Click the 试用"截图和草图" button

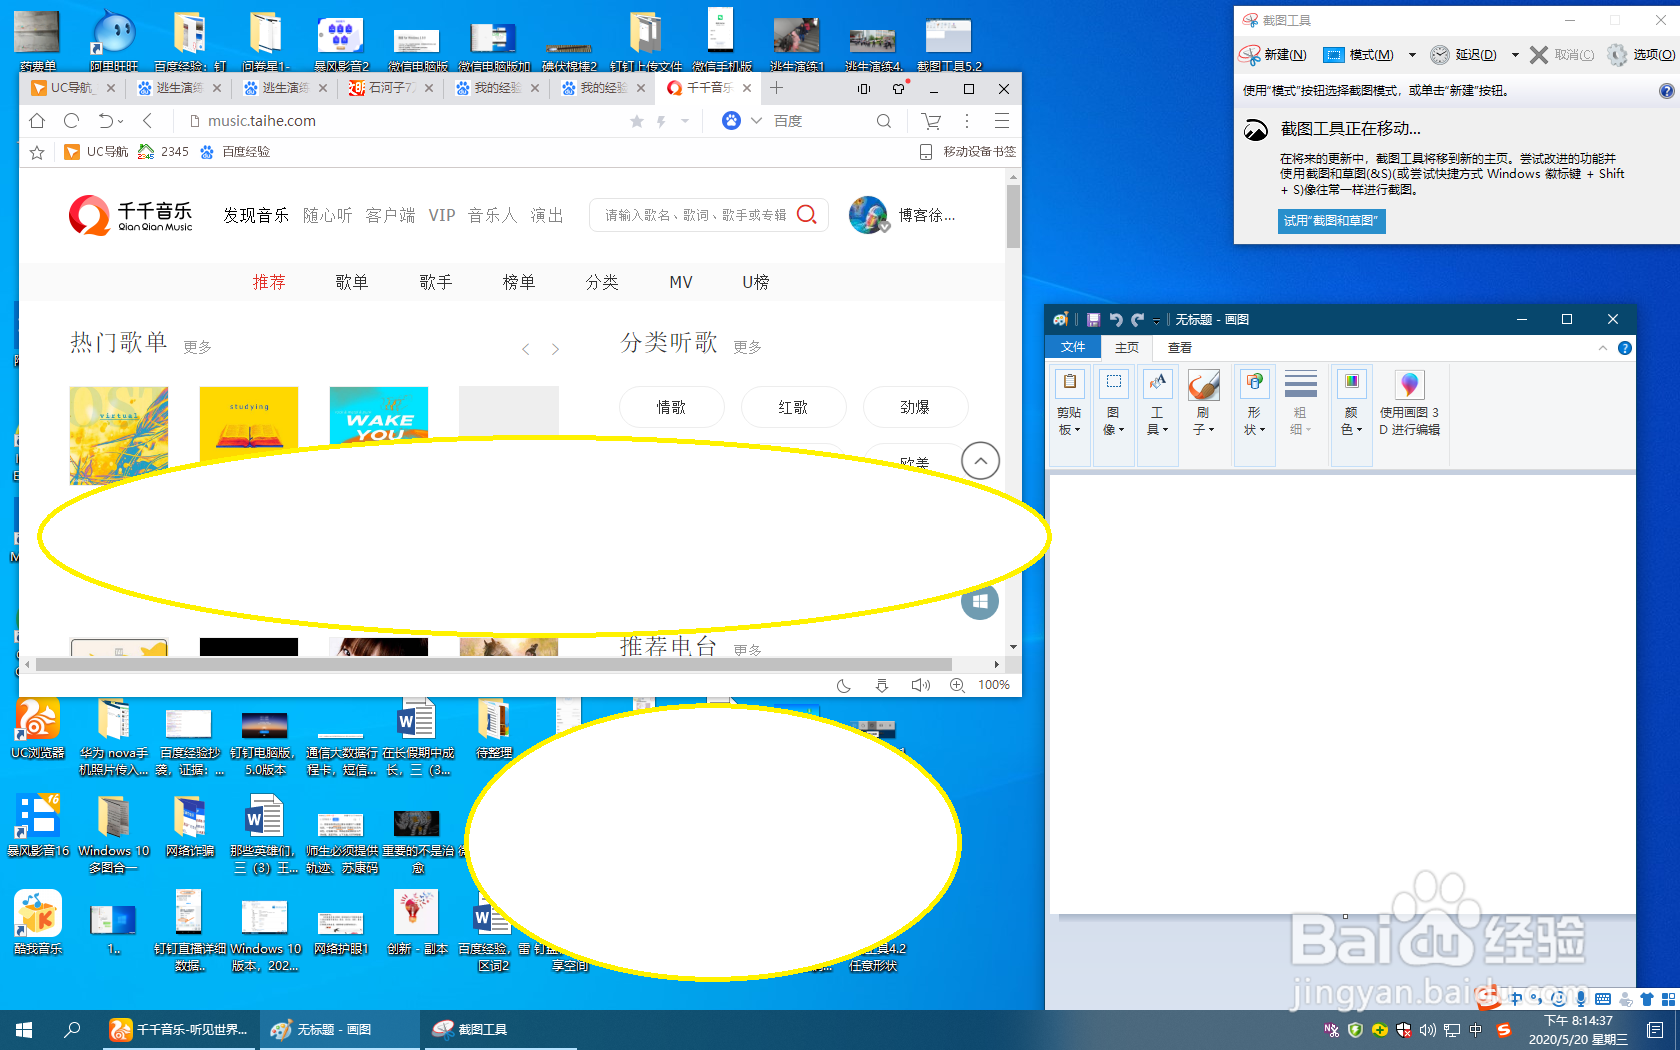(x=1331, y=221)
